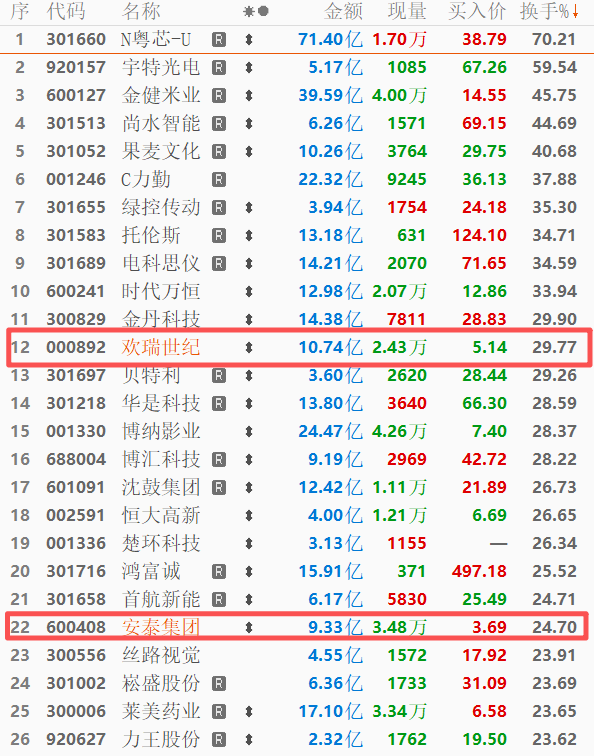Click the sun icon in the header
594x756 pixels.
(x=249, y=11)
